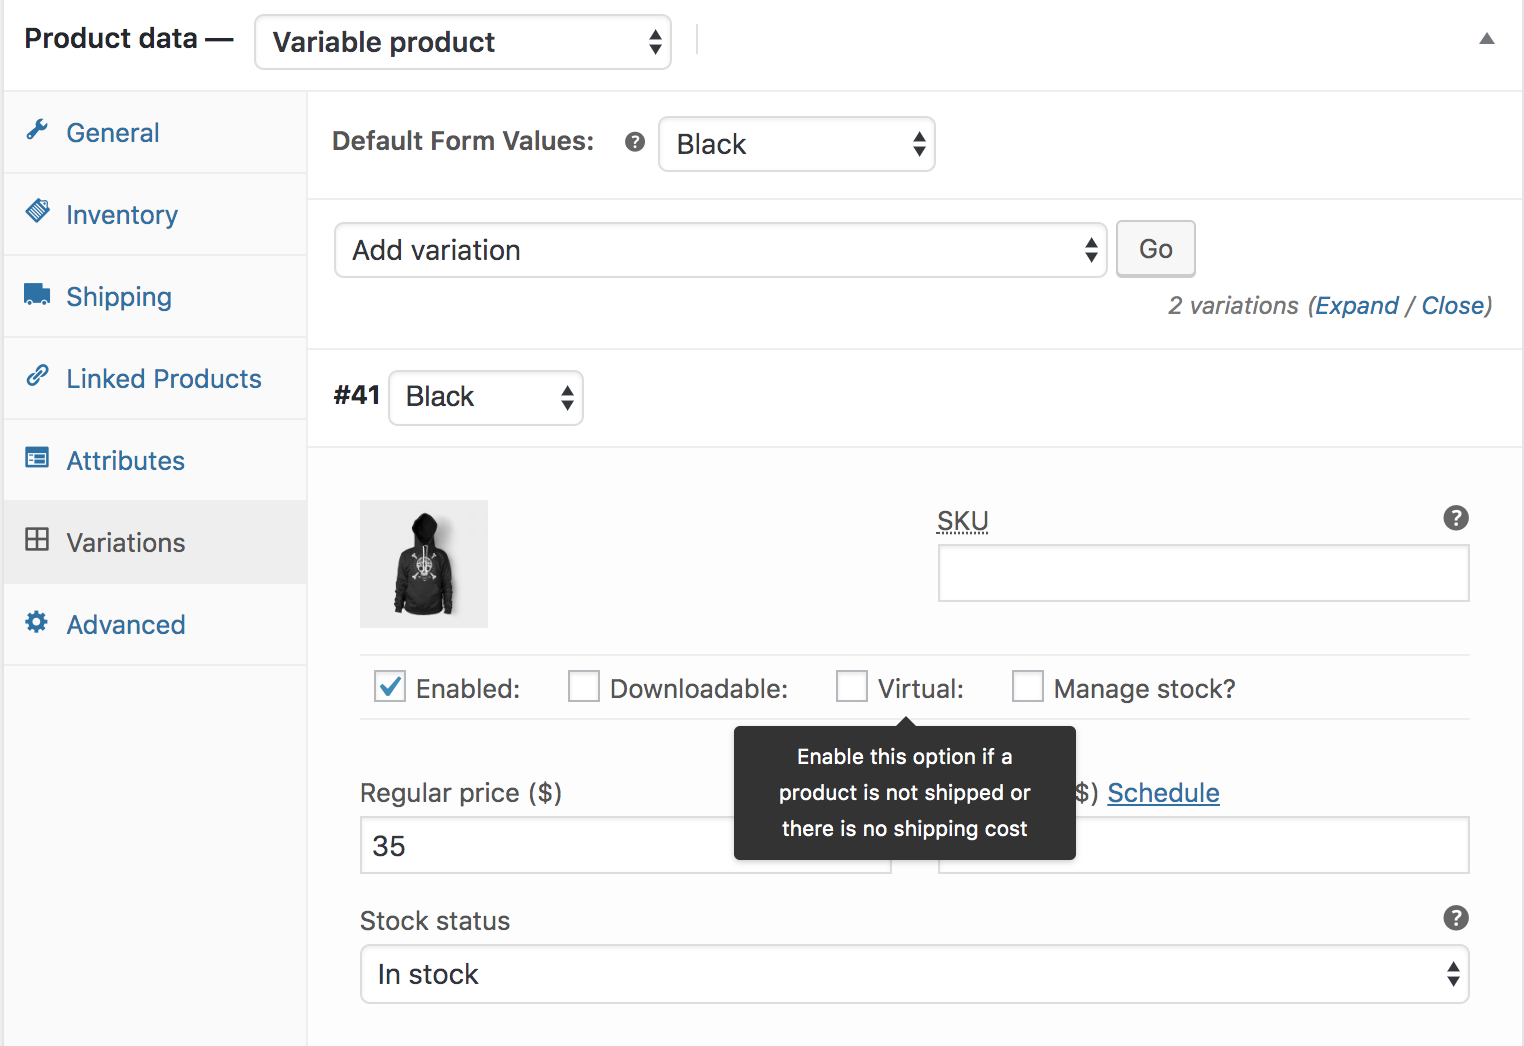This screenshot has width=1524, height=1046.
Task: Enable the Downloadable checkbox
Action: [584, 687]
